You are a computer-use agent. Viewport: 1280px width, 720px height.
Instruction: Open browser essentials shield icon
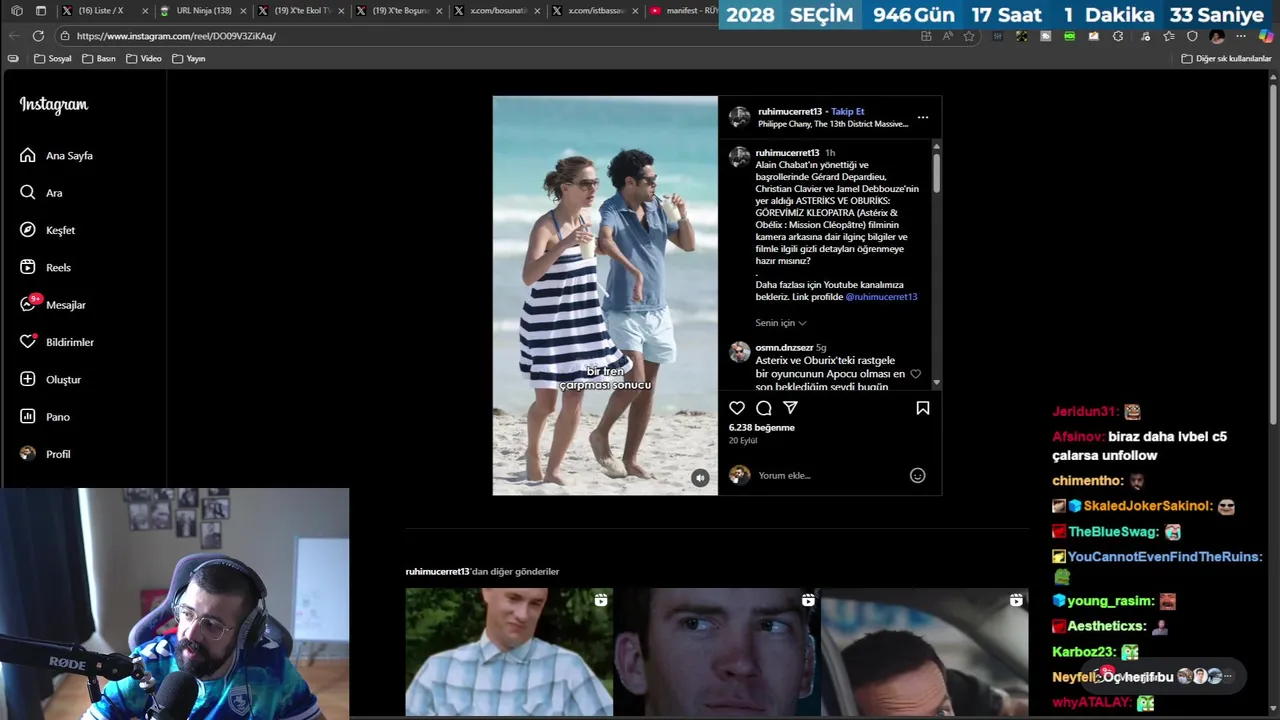tap(1192, 36)
